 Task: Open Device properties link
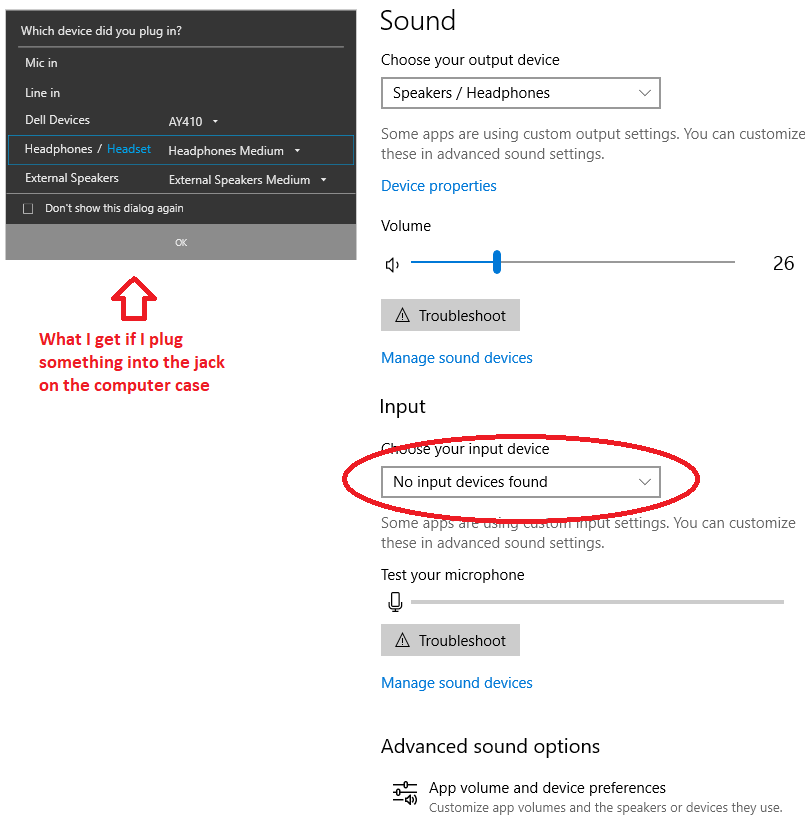tap(438, 186)
